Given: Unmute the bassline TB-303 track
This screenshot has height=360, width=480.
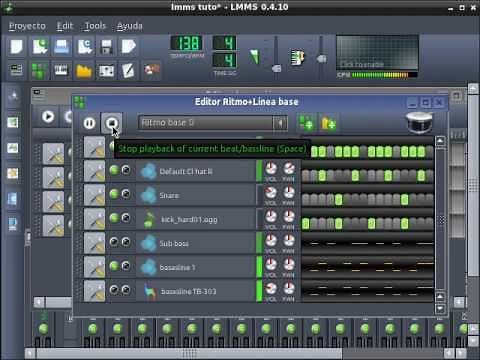Looking at the screenshot, I should tap(114, 290).
